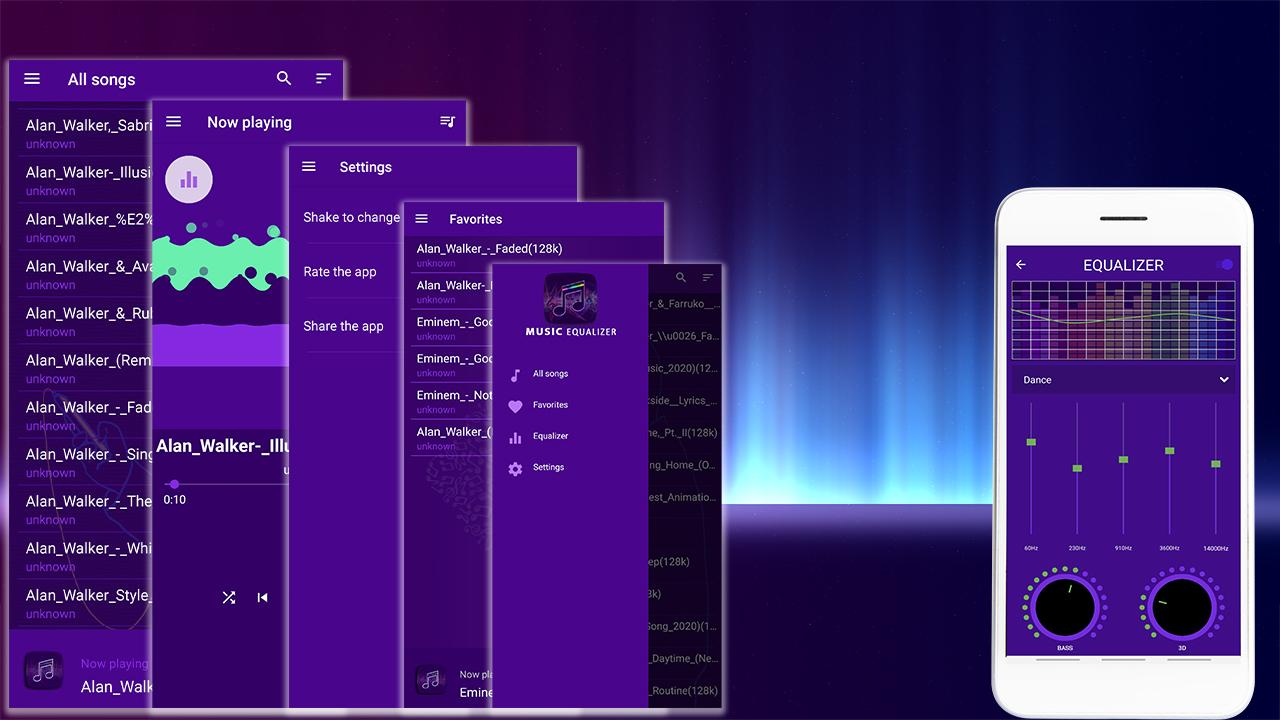Image resolution: width=1280 pixels, height=720 pixels.
Task: Click bars icon beside Equalizer in drawer
Action: tap(515, 437)
